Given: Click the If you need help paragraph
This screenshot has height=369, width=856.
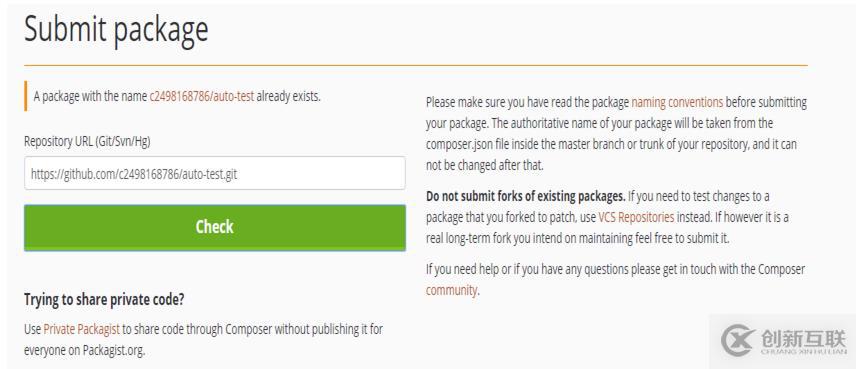Looking at the screenshot, I should [615, 280].
